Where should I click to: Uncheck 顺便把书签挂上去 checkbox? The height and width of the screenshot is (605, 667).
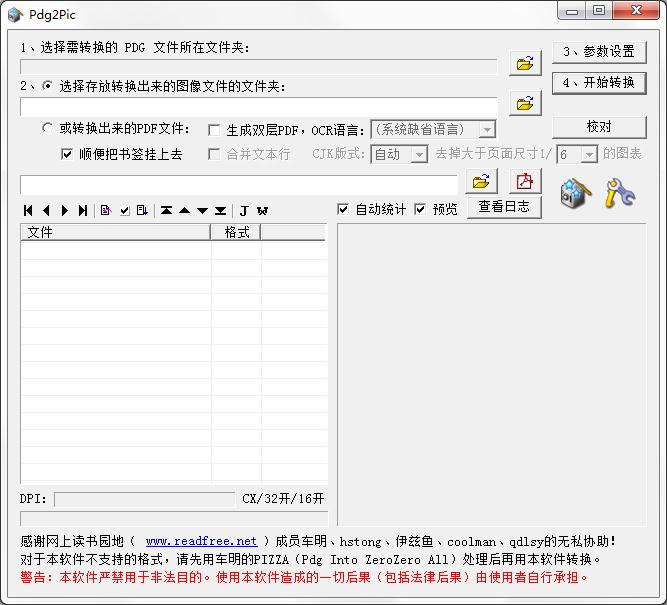67,154
